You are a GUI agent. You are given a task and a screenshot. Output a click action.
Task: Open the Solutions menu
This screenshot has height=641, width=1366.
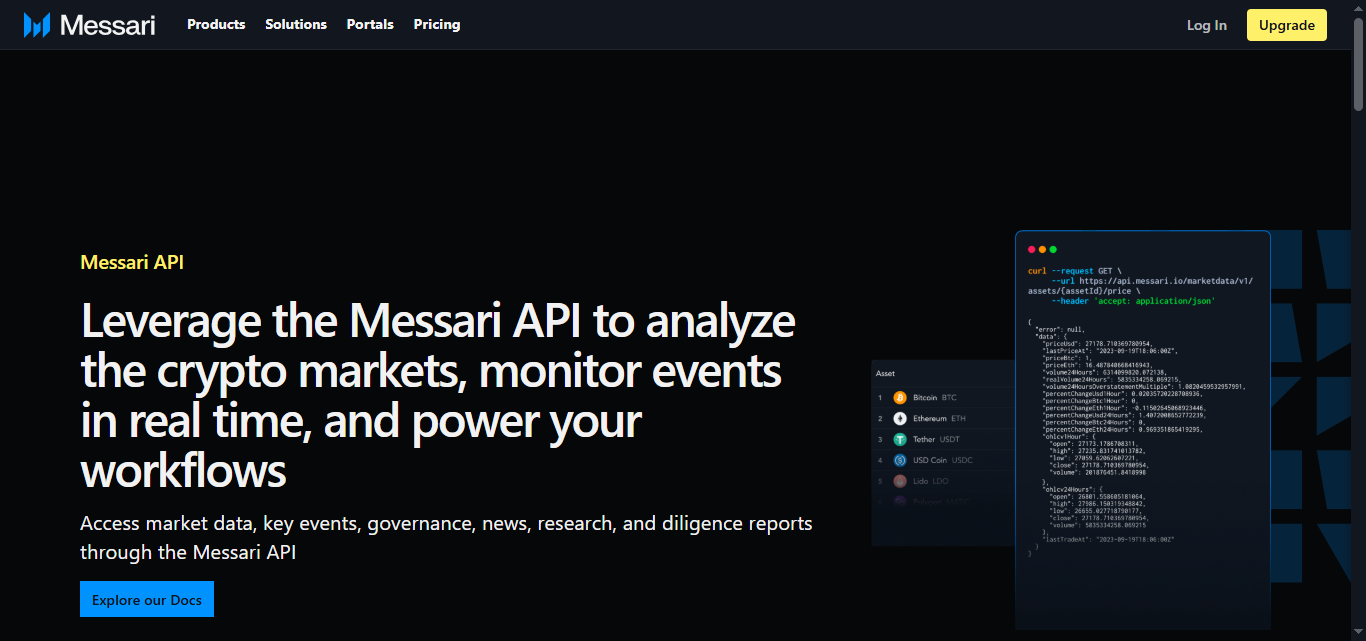pos(296,24)
